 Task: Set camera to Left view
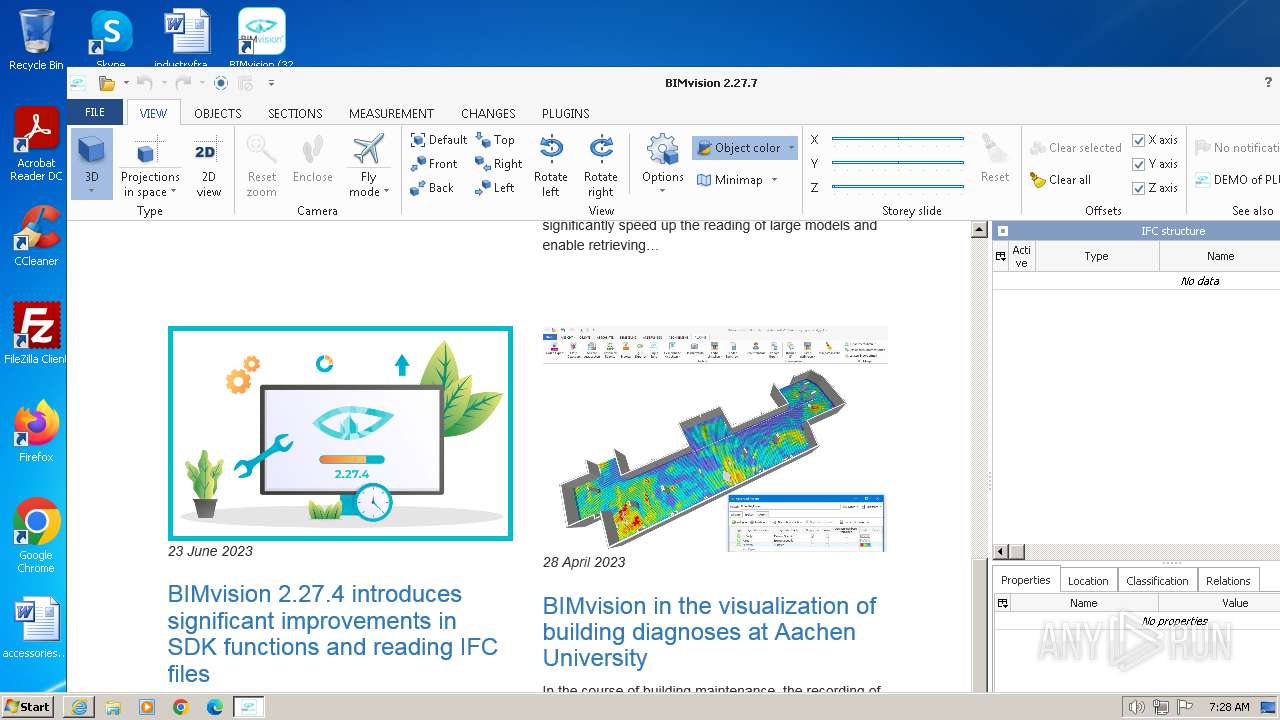click(x=495, y=188)
